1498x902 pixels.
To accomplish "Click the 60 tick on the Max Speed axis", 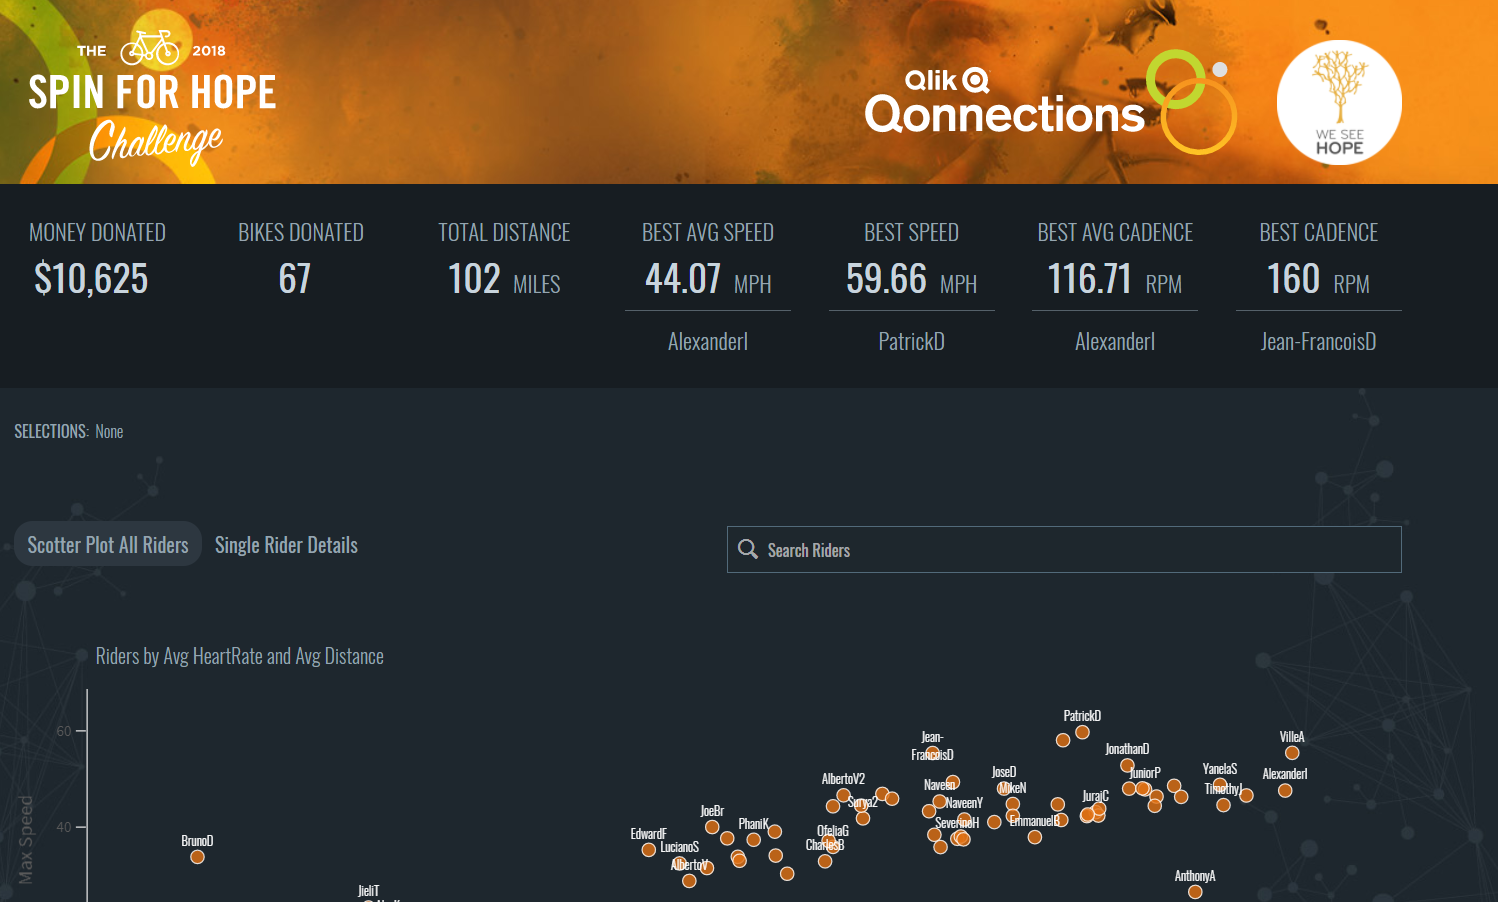I will click(64, 731).
